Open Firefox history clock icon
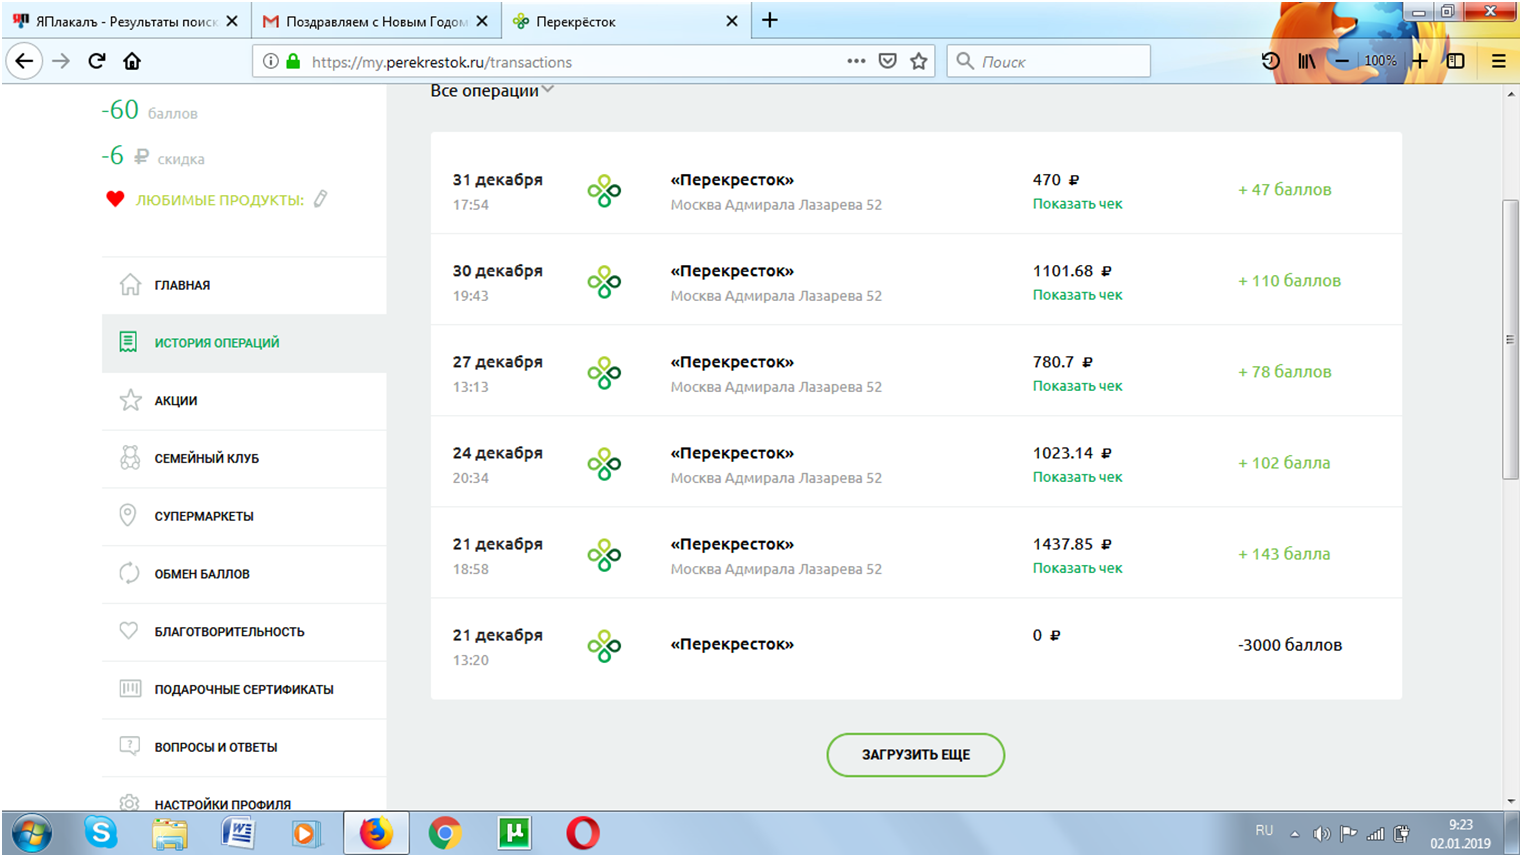 coord(1271,61)
